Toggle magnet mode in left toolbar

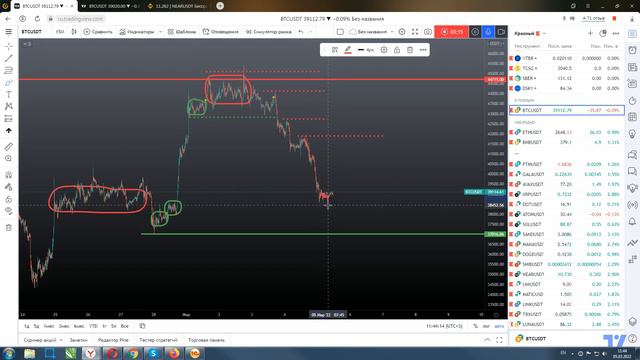[9, 175]
